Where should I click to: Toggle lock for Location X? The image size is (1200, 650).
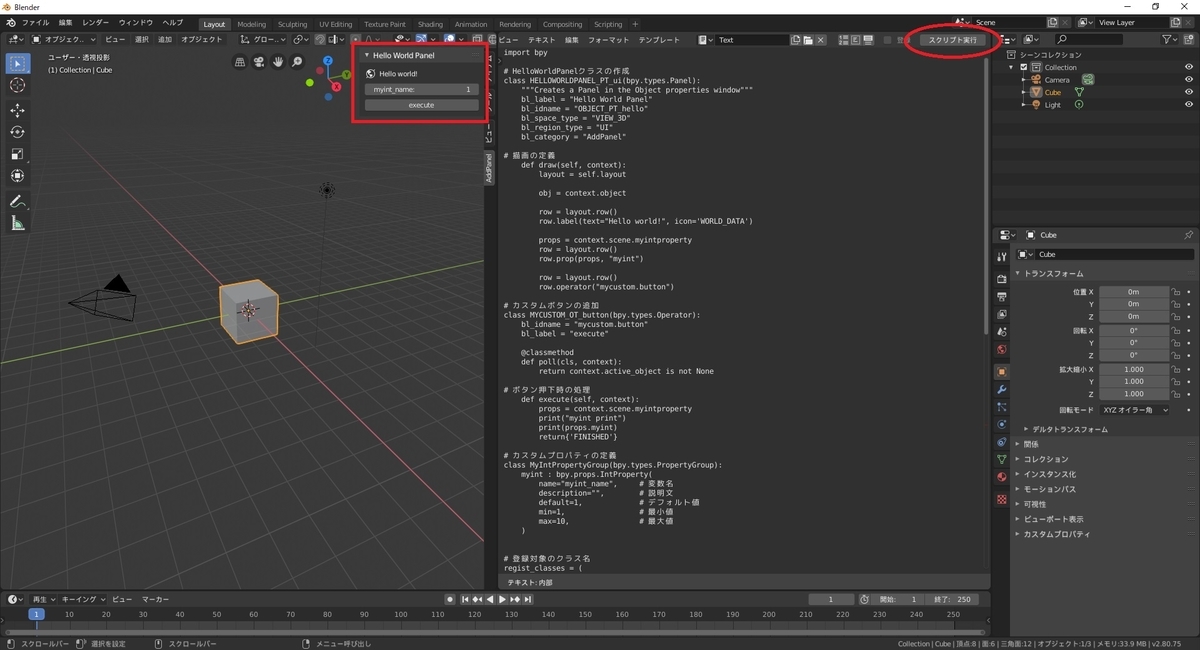click(1176, 292)
